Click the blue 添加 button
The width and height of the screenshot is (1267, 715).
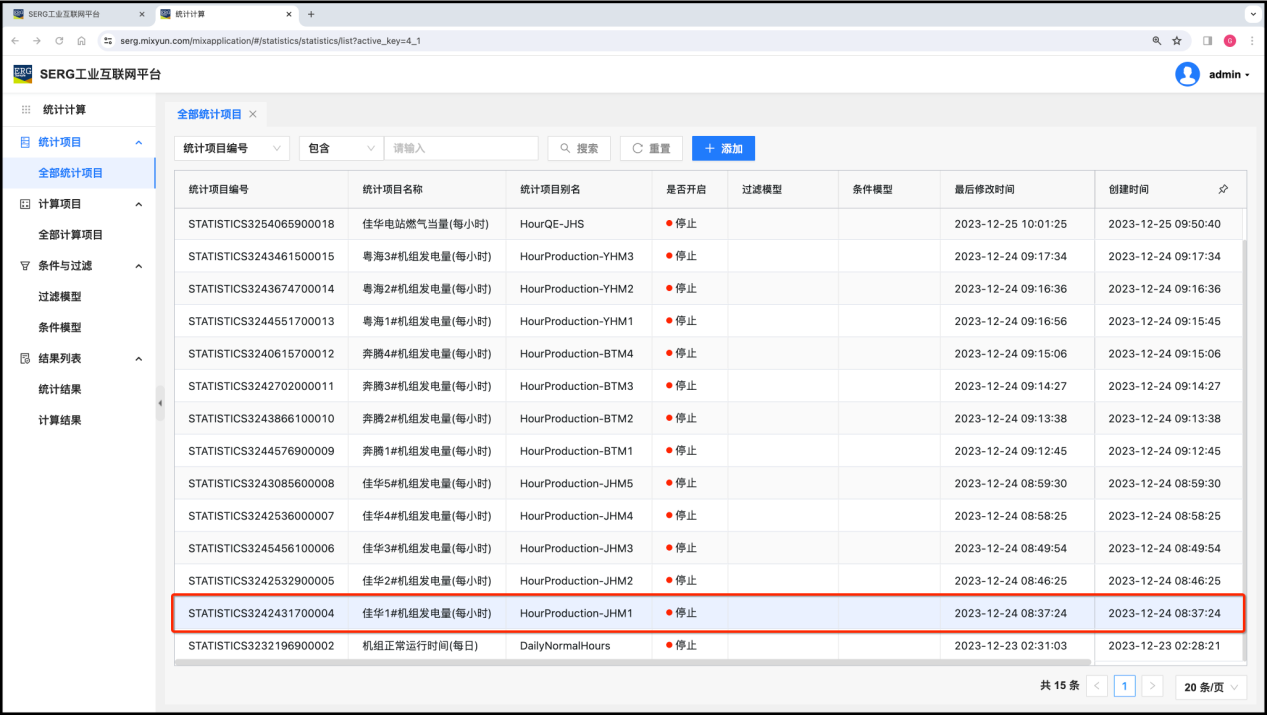pos(723,148)
